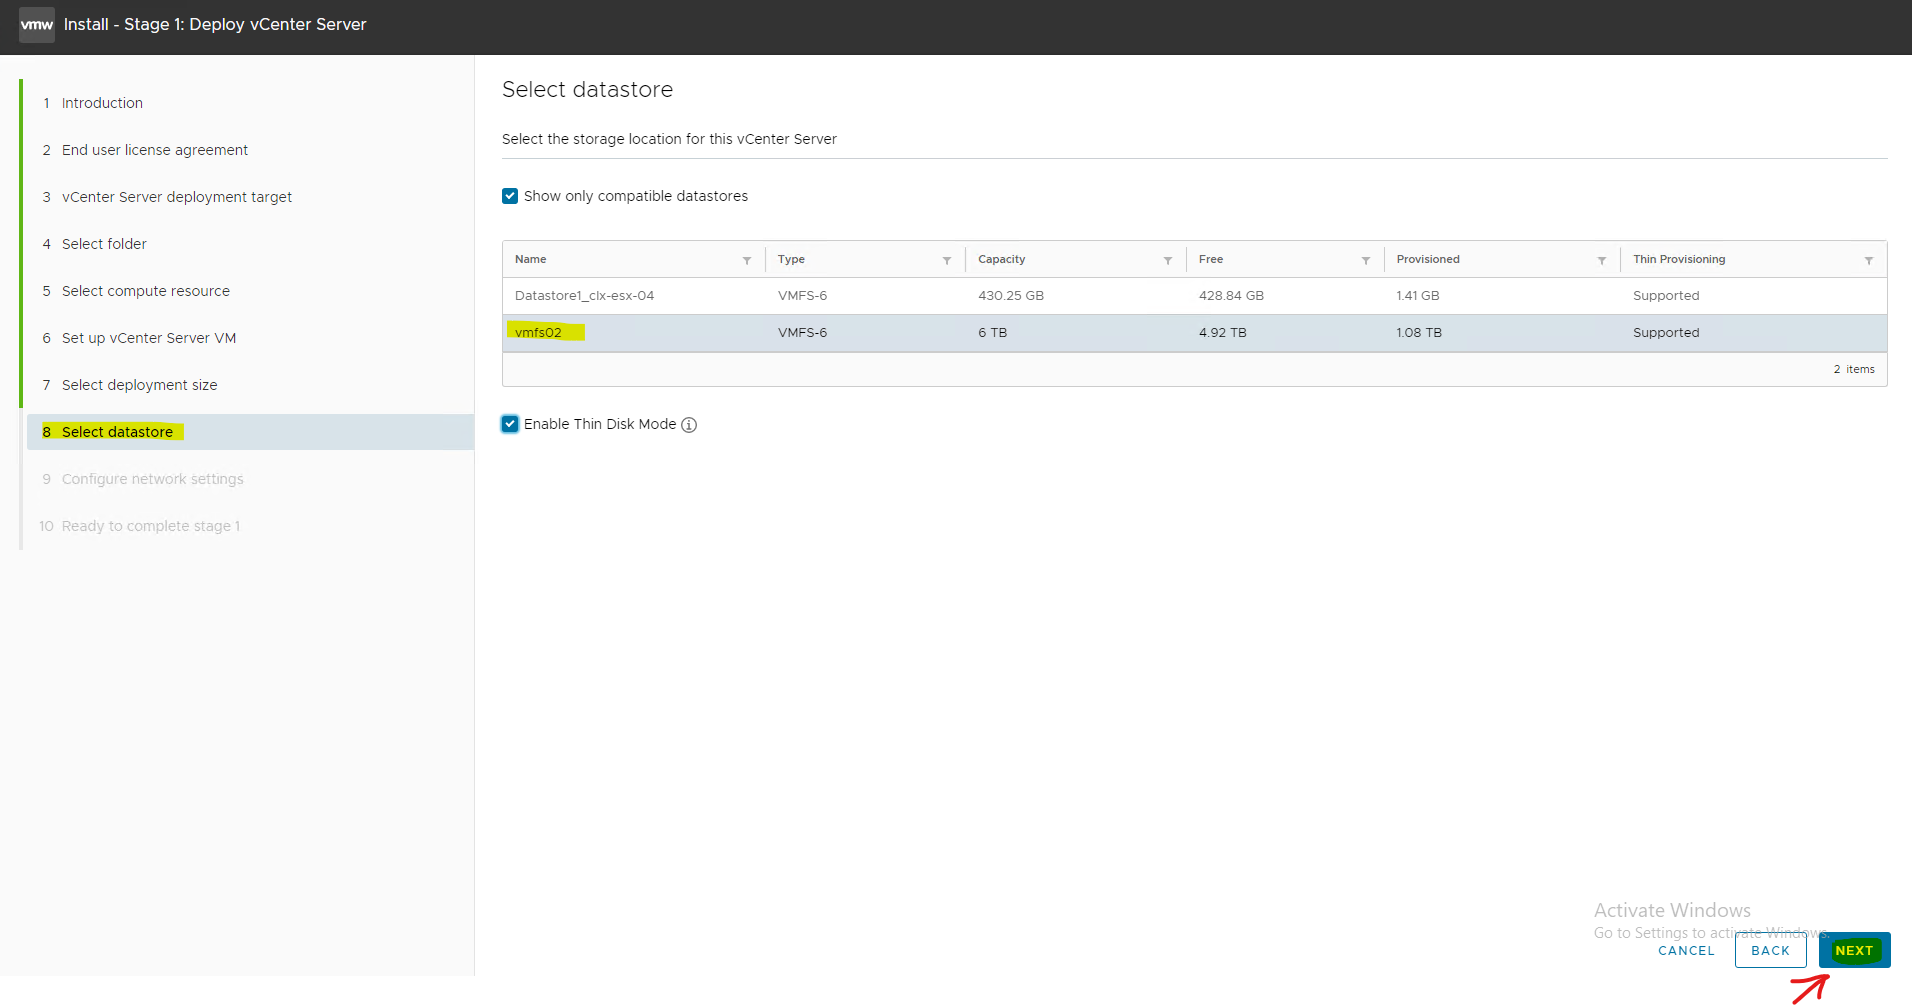
Task: Sort by Free column header
Action: click(1210, 259)
